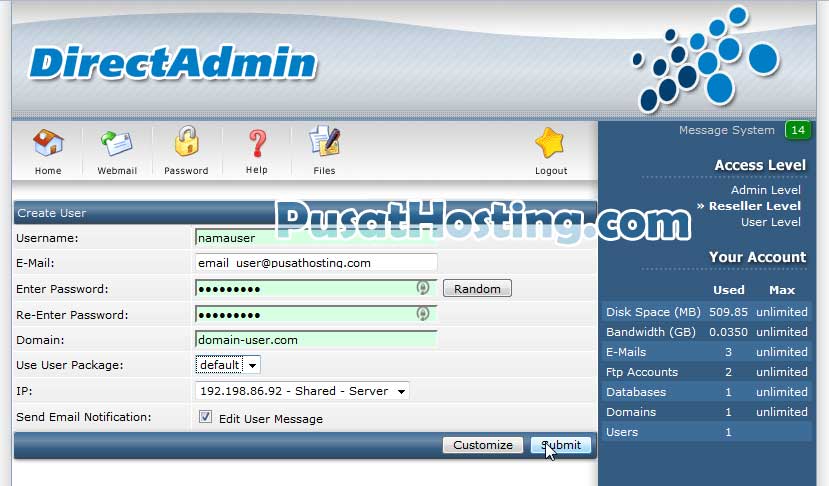829x486 pixels.
Task: Switch to User Level access
Action: tap(770, 222)
